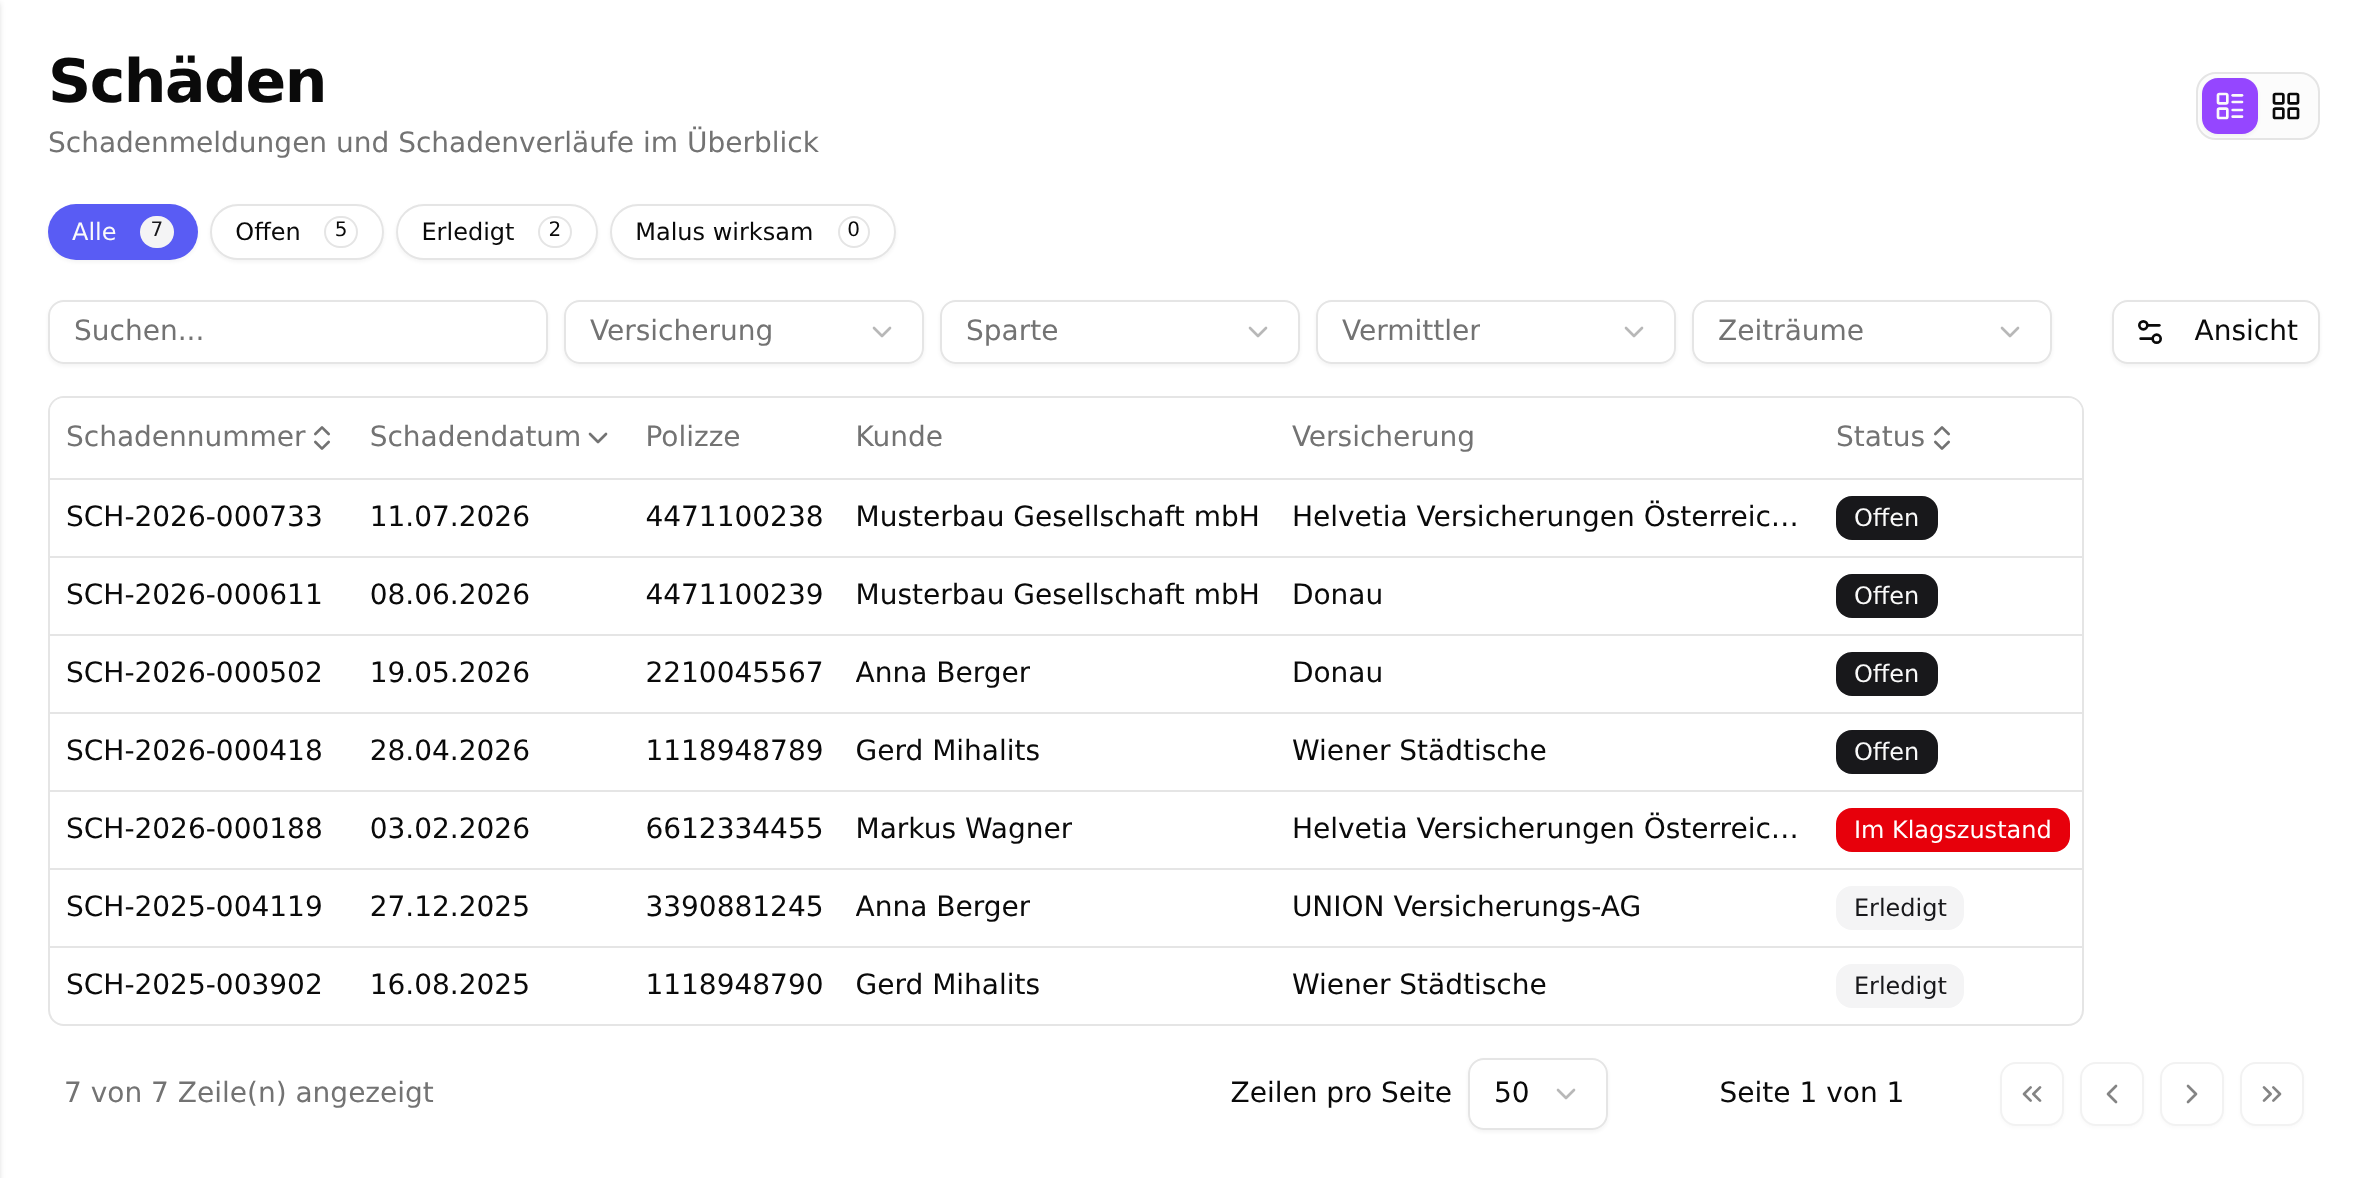Sort by Schadennummer column

(198, 437)
